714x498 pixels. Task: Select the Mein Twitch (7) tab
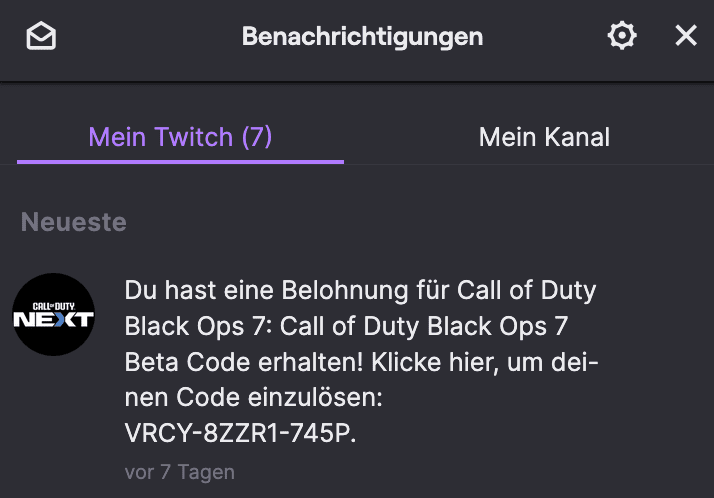180,137
